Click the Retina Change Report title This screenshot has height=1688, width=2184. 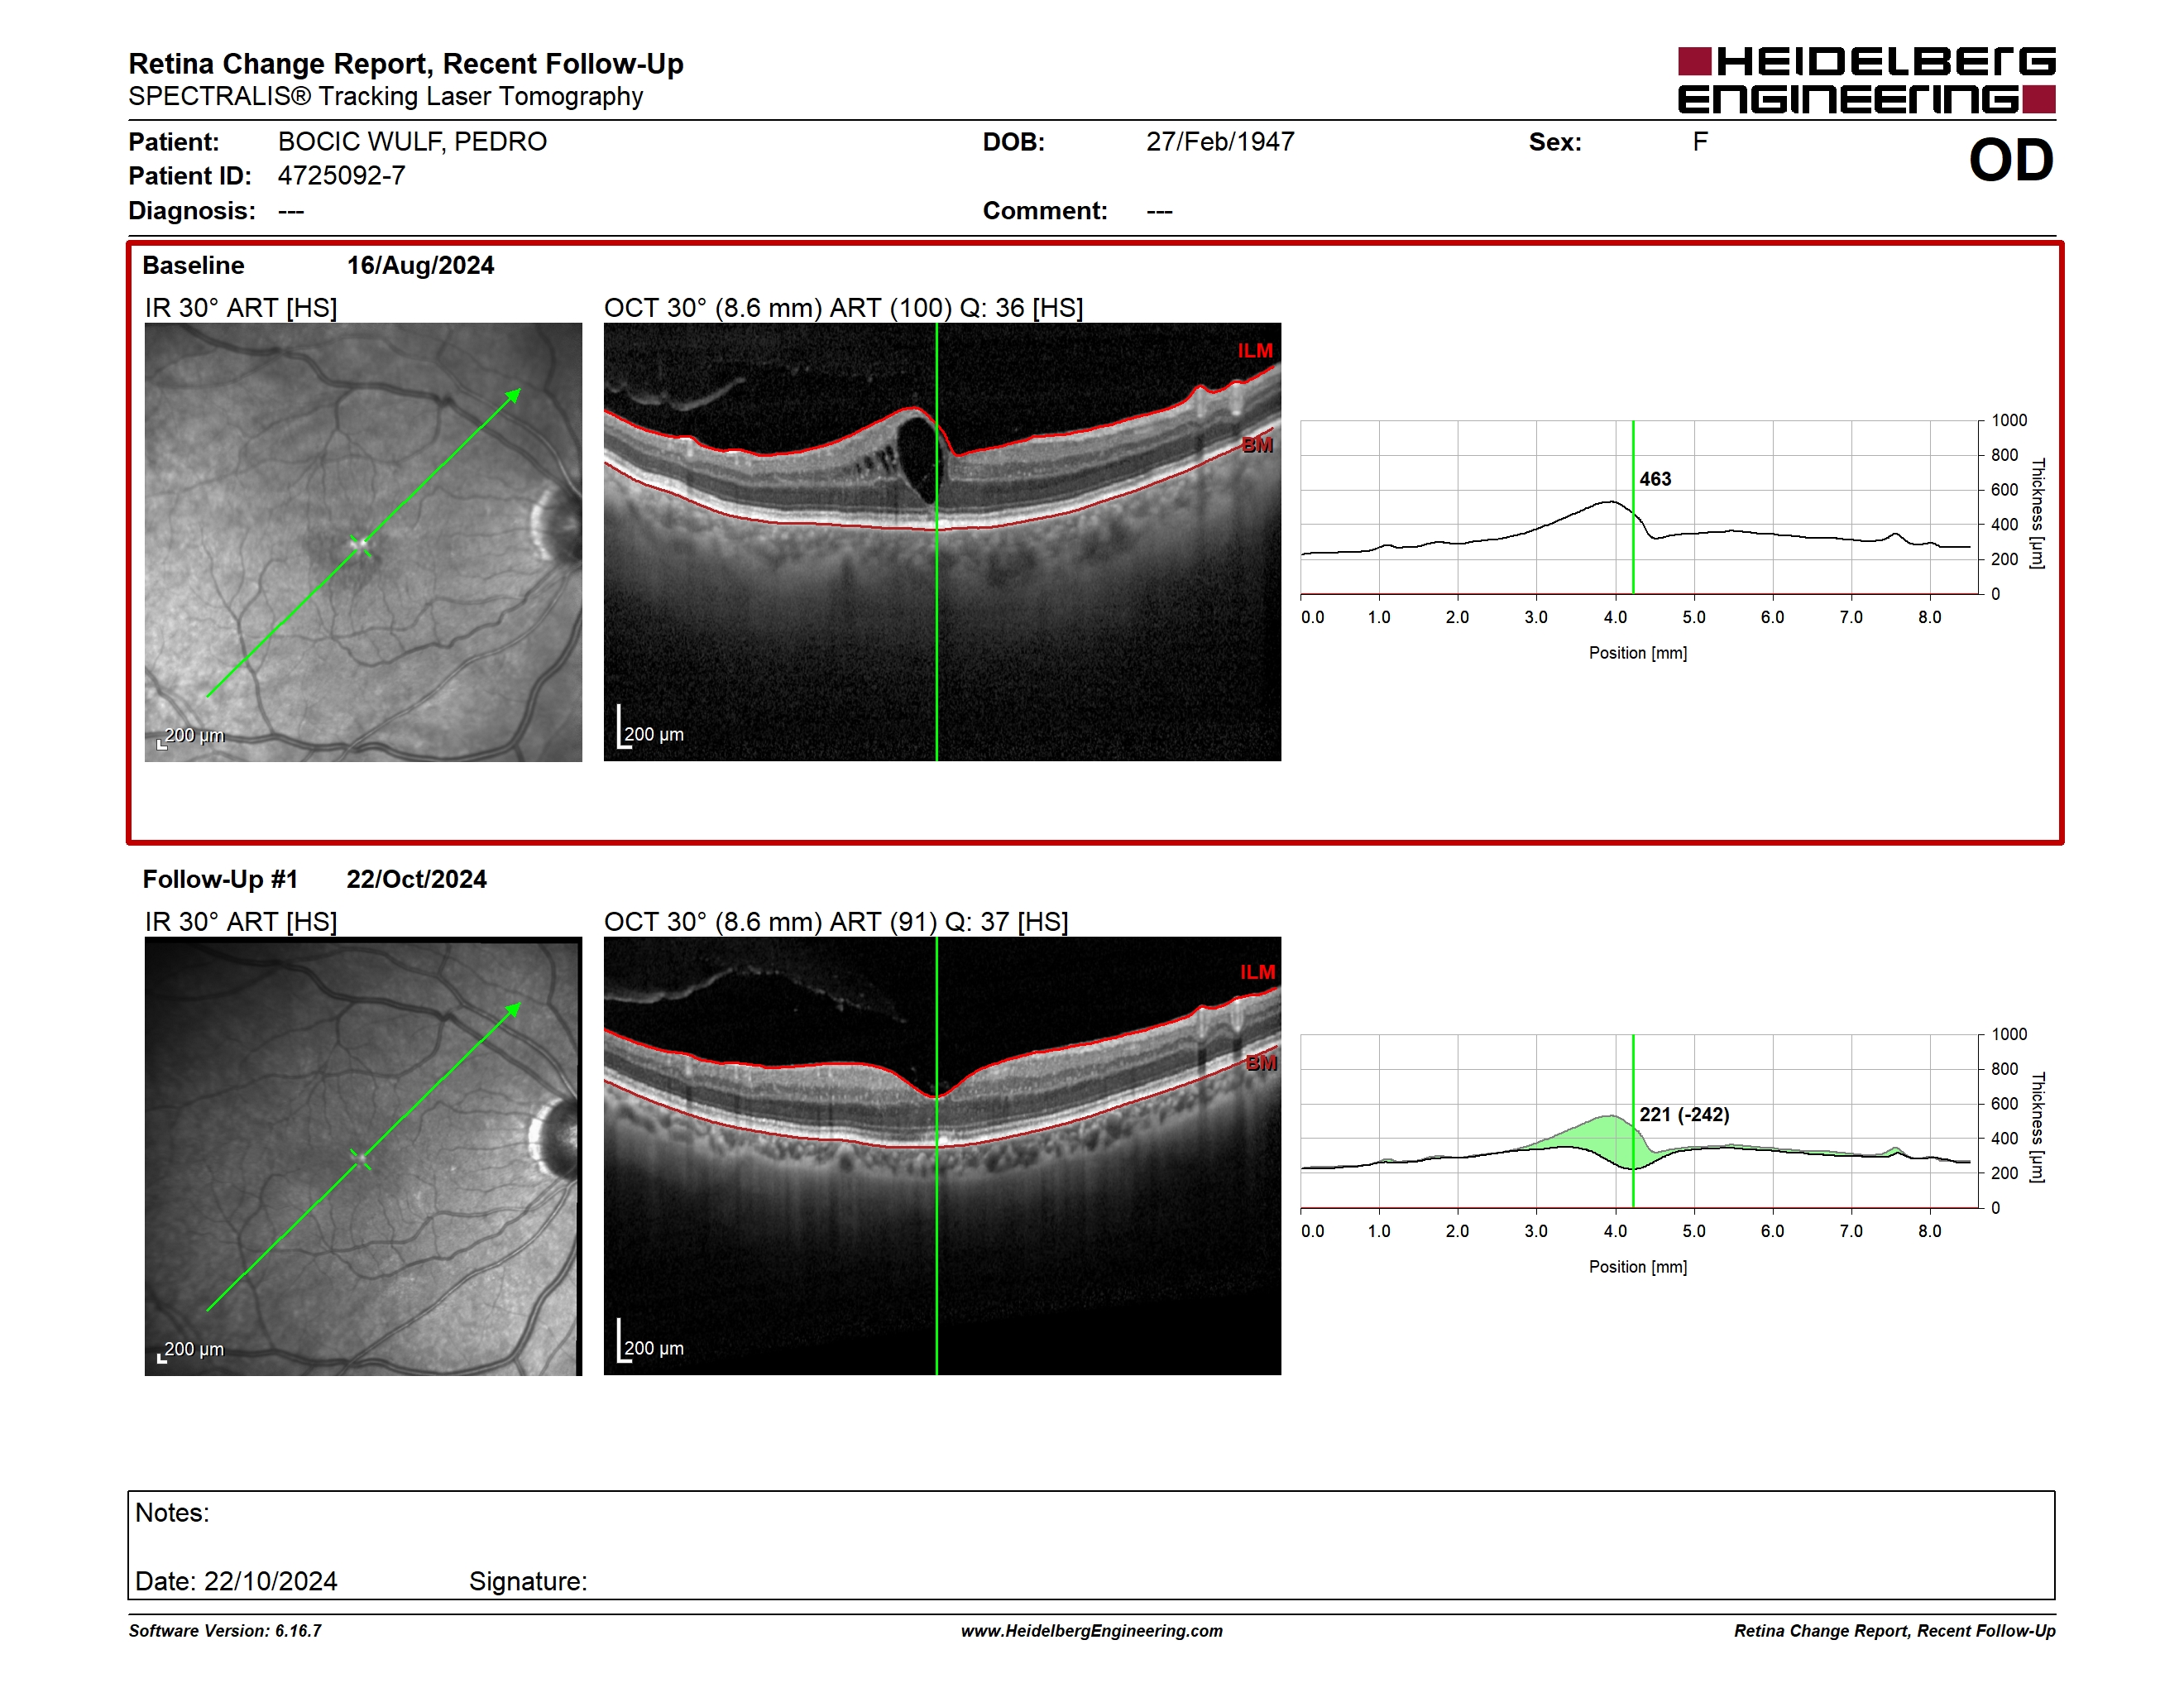pos(406,64)
